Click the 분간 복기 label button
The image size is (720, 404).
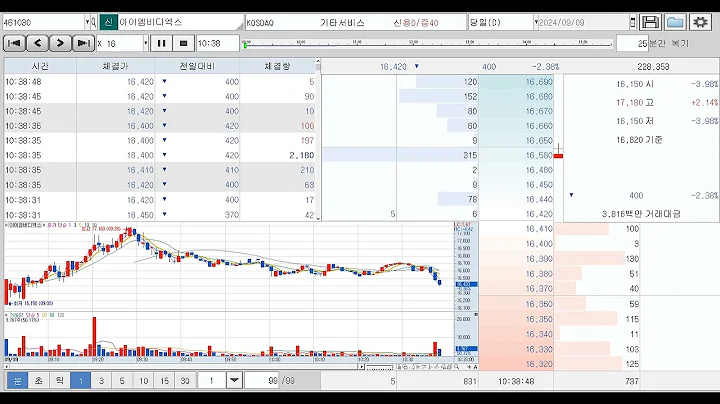[669, 44]
